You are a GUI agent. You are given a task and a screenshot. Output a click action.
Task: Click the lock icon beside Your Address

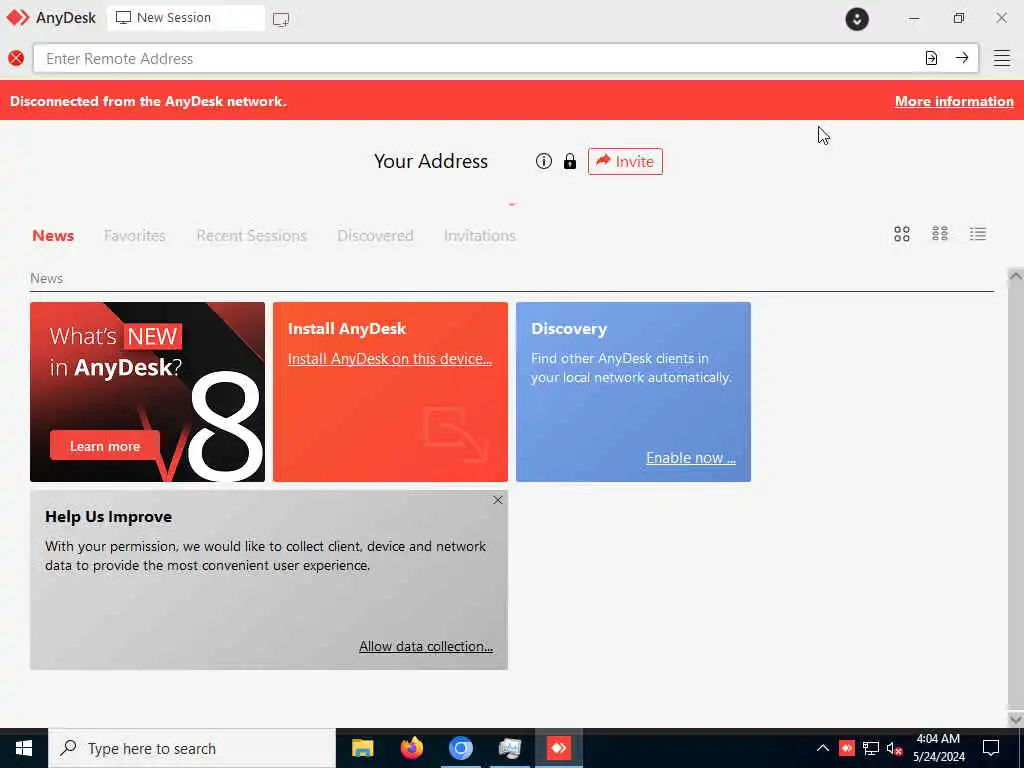[569, 161]
